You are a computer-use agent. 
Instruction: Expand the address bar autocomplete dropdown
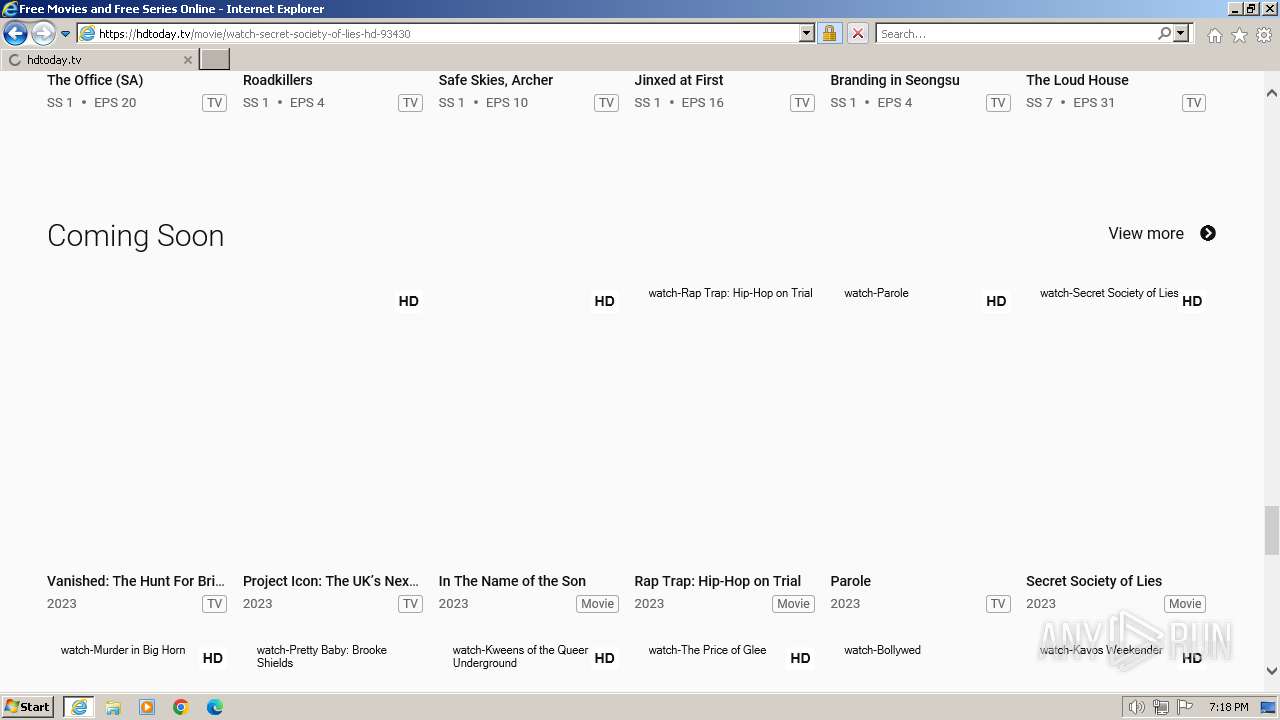(x=807, y=34)
